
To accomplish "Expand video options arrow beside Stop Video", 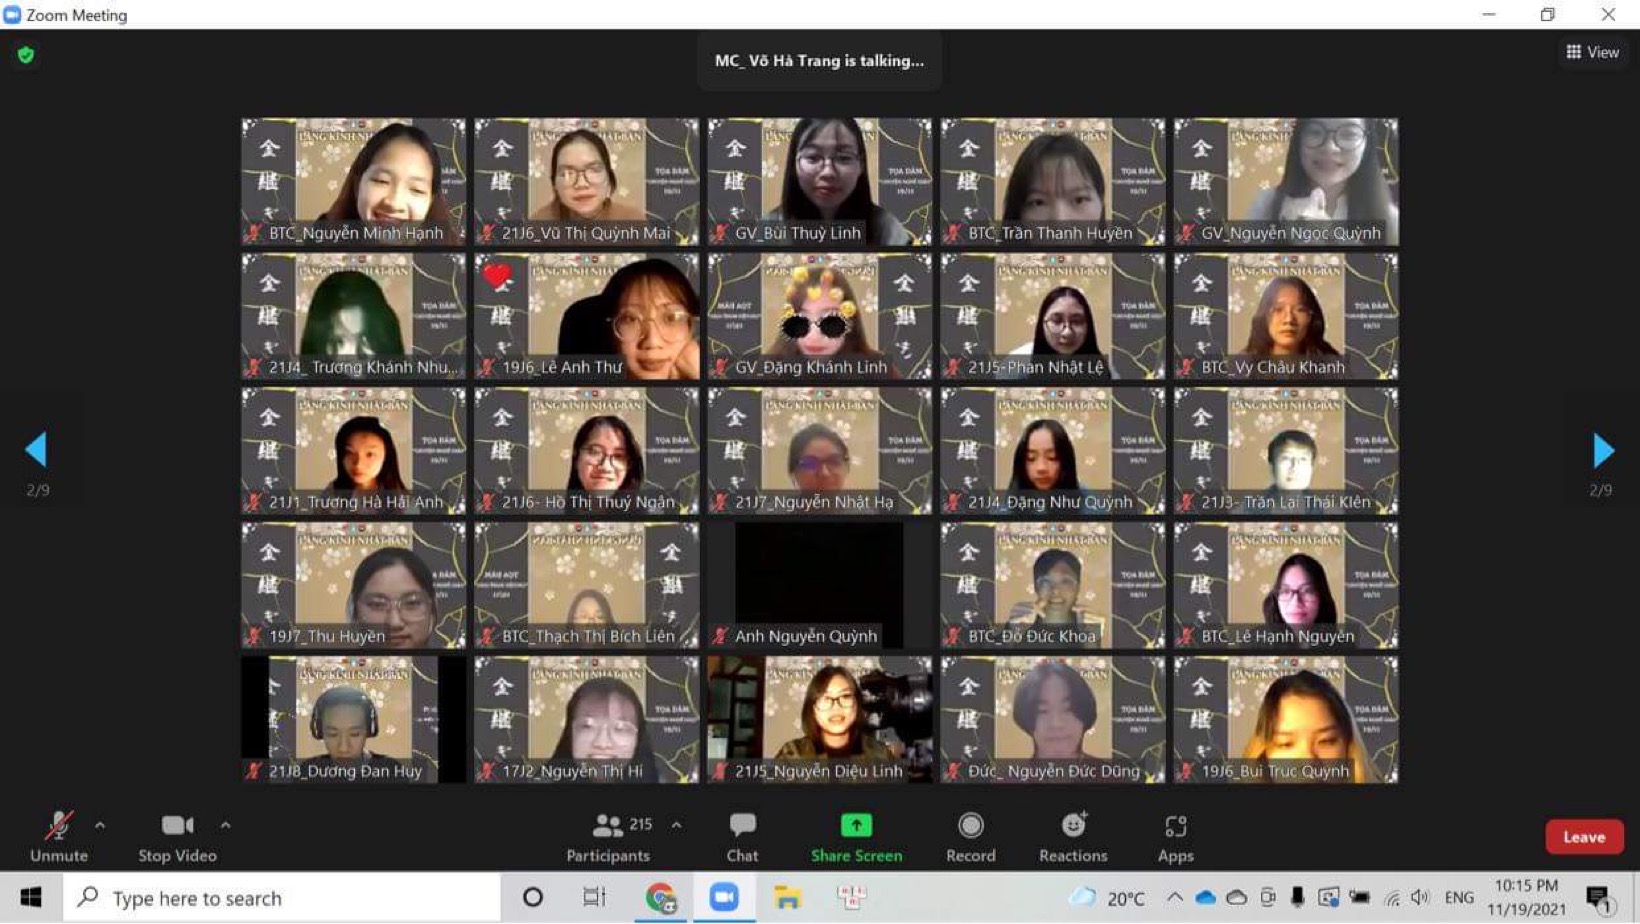I will [x=226, y=825].
